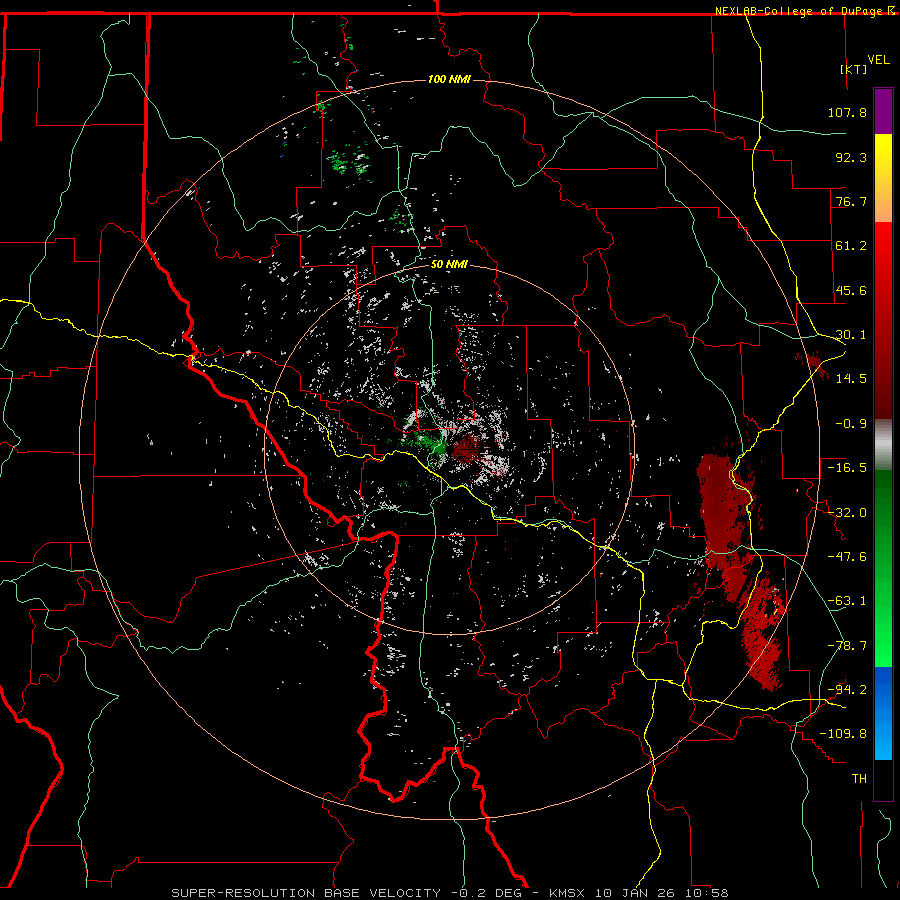
Task: Click the -32.0 legend value
Action: pyautogui.click(x=847, y=512)
